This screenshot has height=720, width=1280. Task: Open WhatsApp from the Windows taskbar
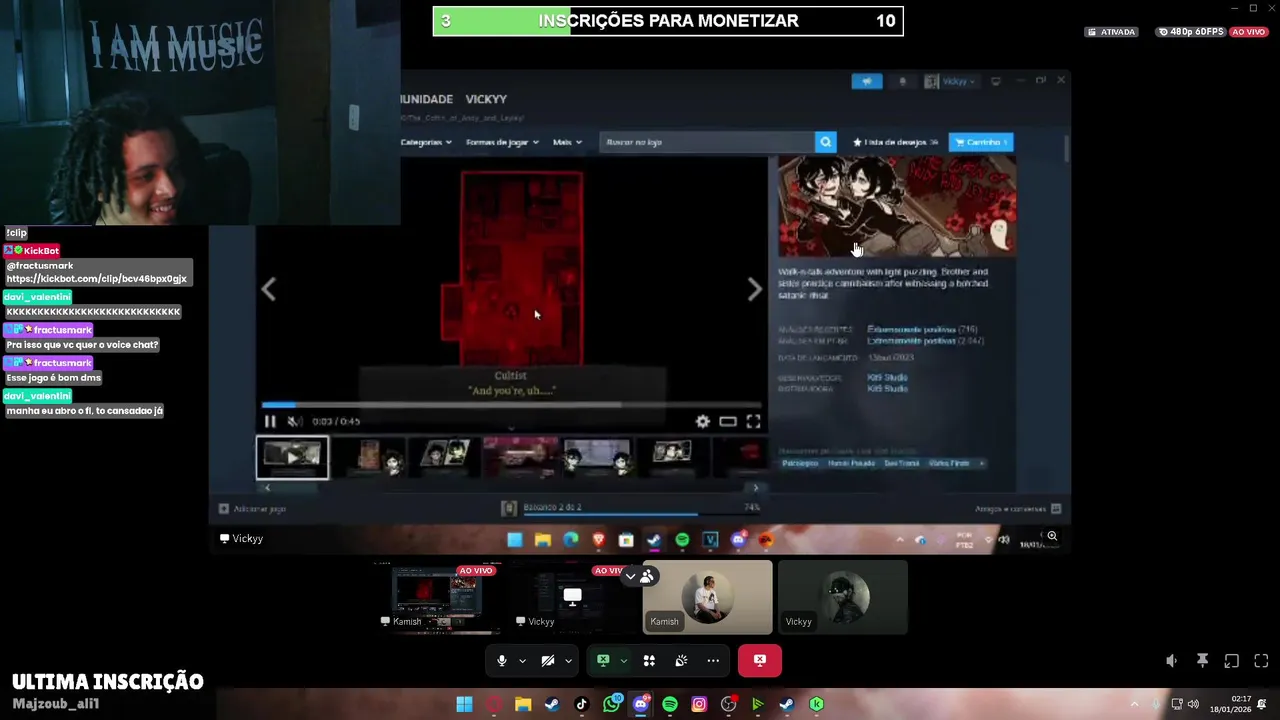tap(611, 704)
